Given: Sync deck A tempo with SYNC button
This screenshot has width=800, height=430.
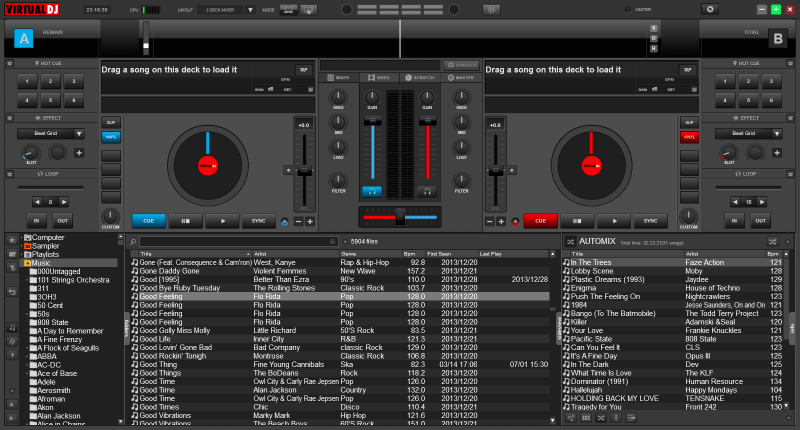Looking at the screenshot, I should tap(259, 221).
